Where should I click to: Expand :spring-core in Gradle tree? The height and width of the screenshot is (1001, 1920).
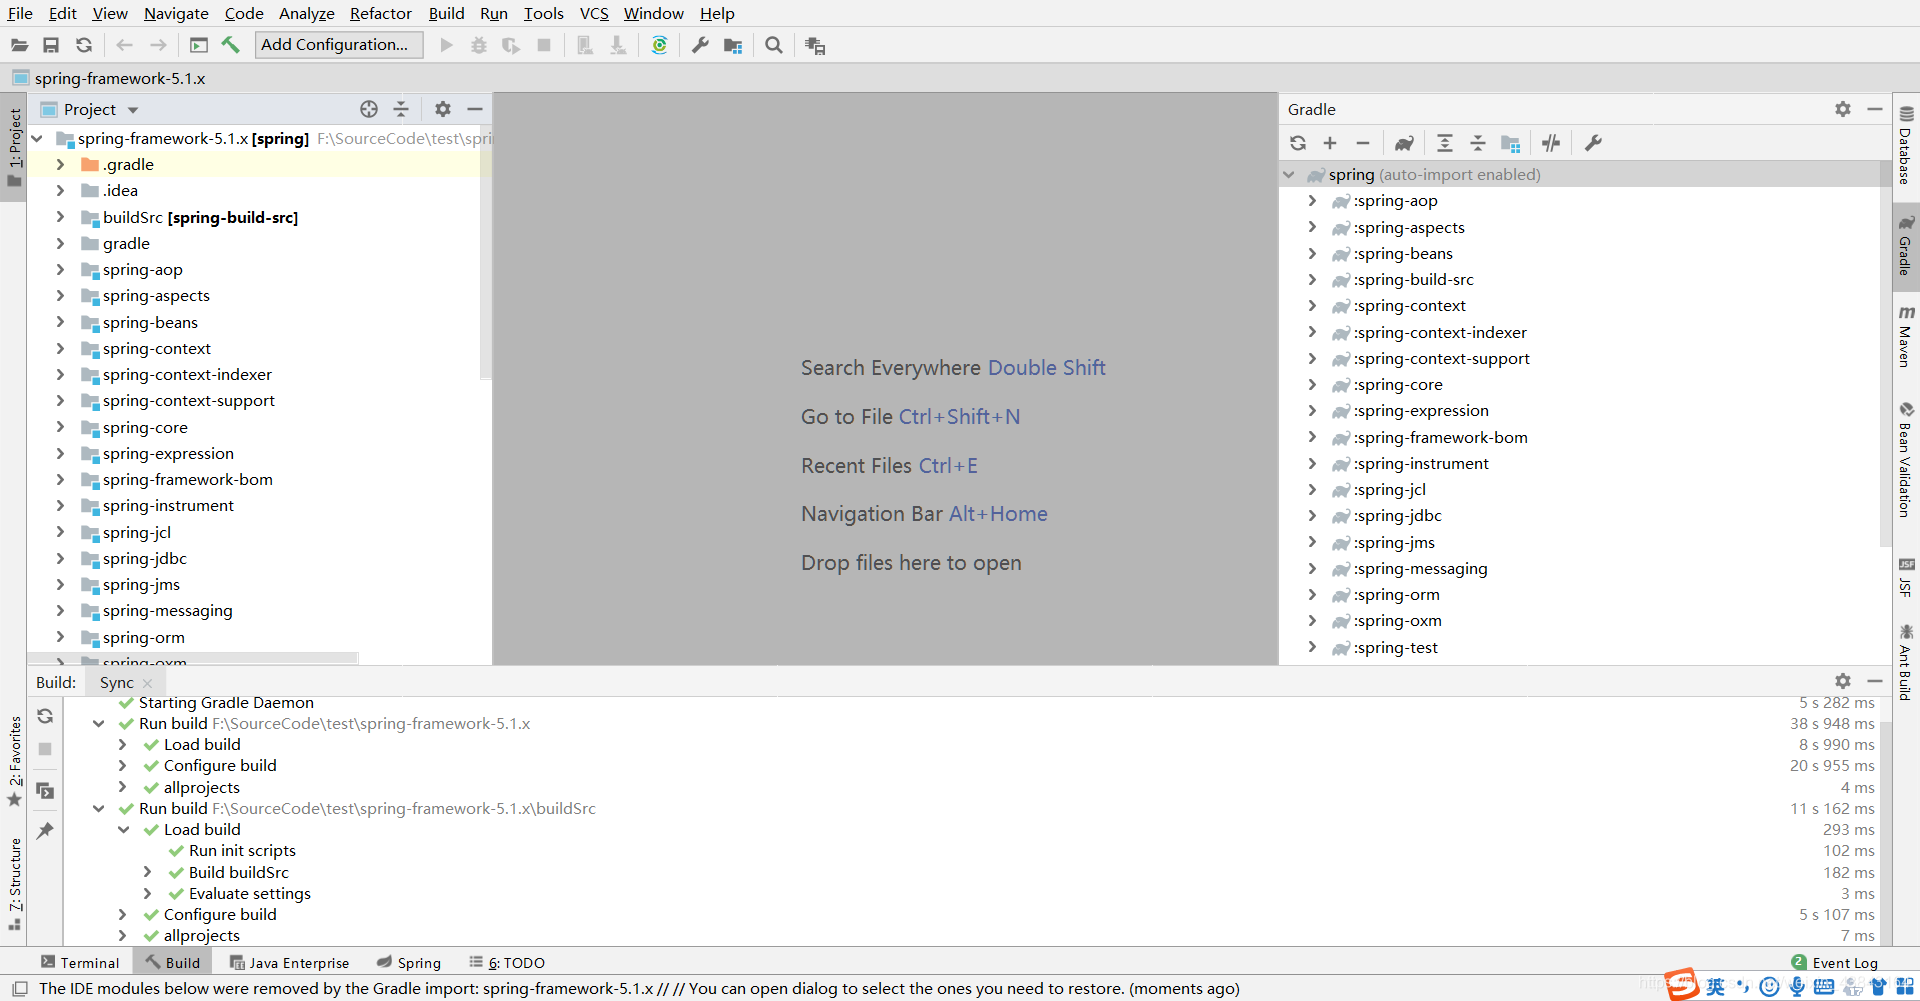click(x=1312, y=384)
